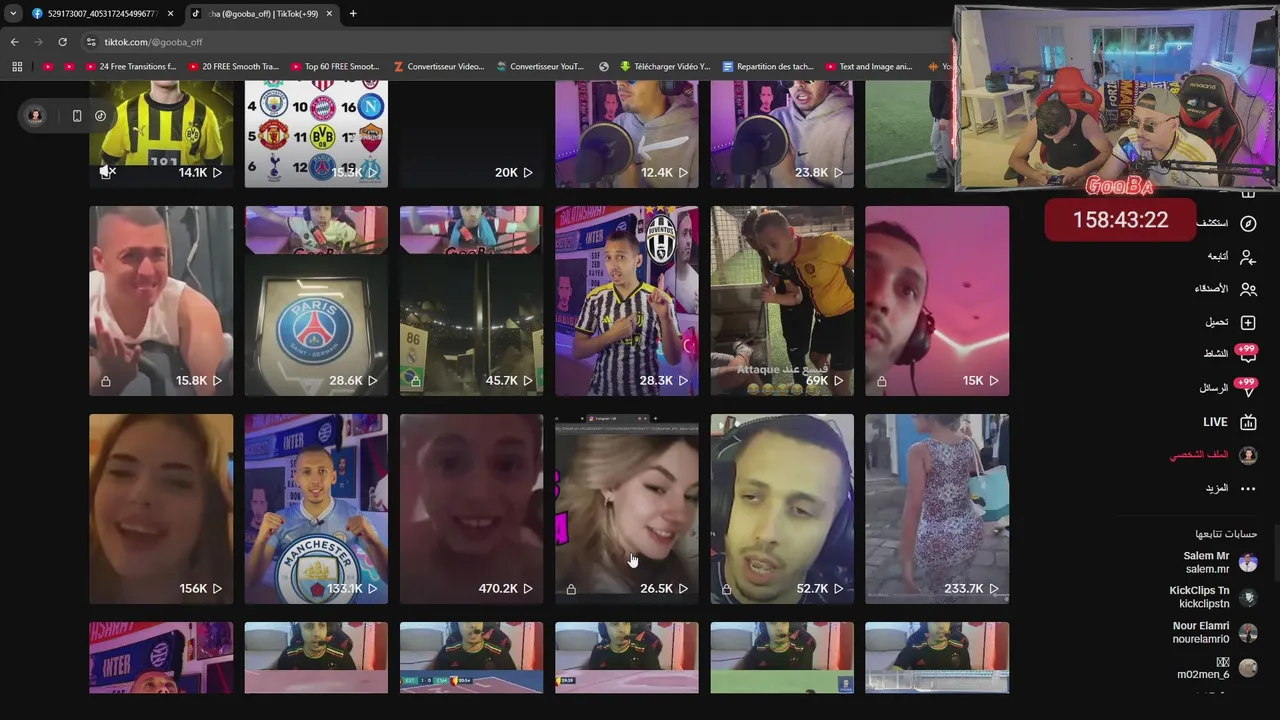
Task: Open bookmark "24 Free Transitions f..."
Action: click(129, 67)
